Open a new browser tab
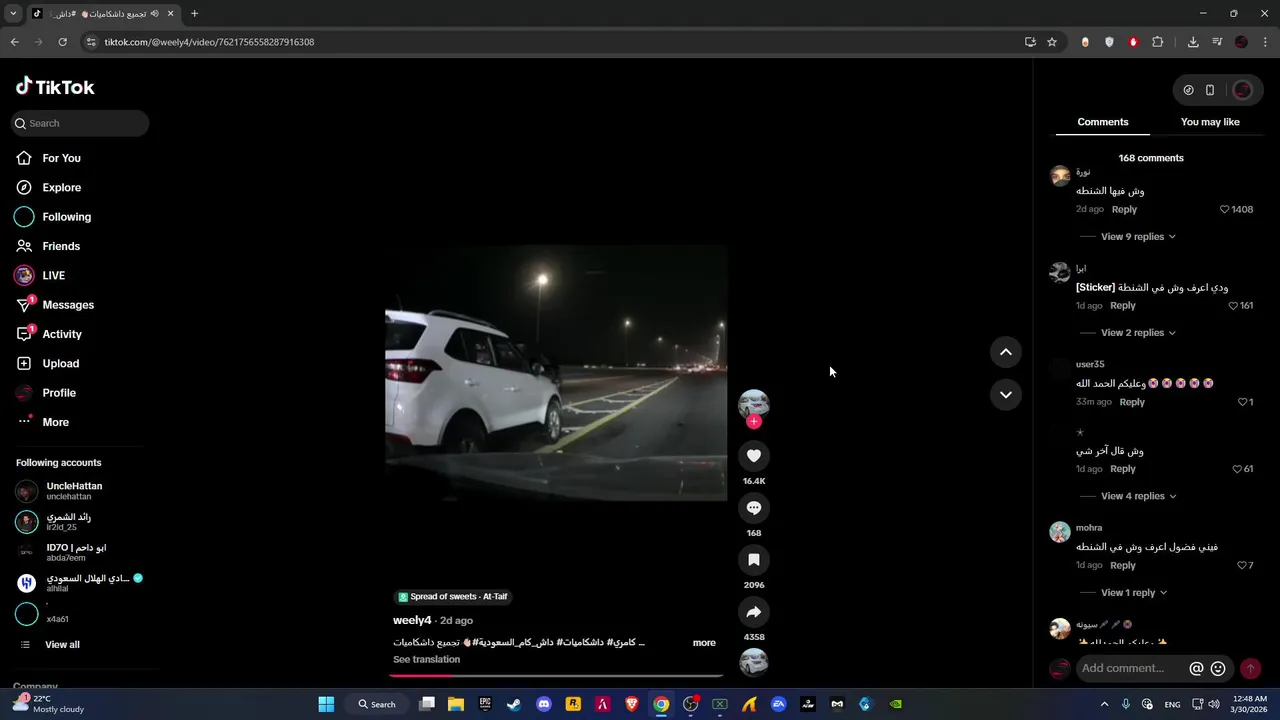1280x720 pixels. (194, 14)
